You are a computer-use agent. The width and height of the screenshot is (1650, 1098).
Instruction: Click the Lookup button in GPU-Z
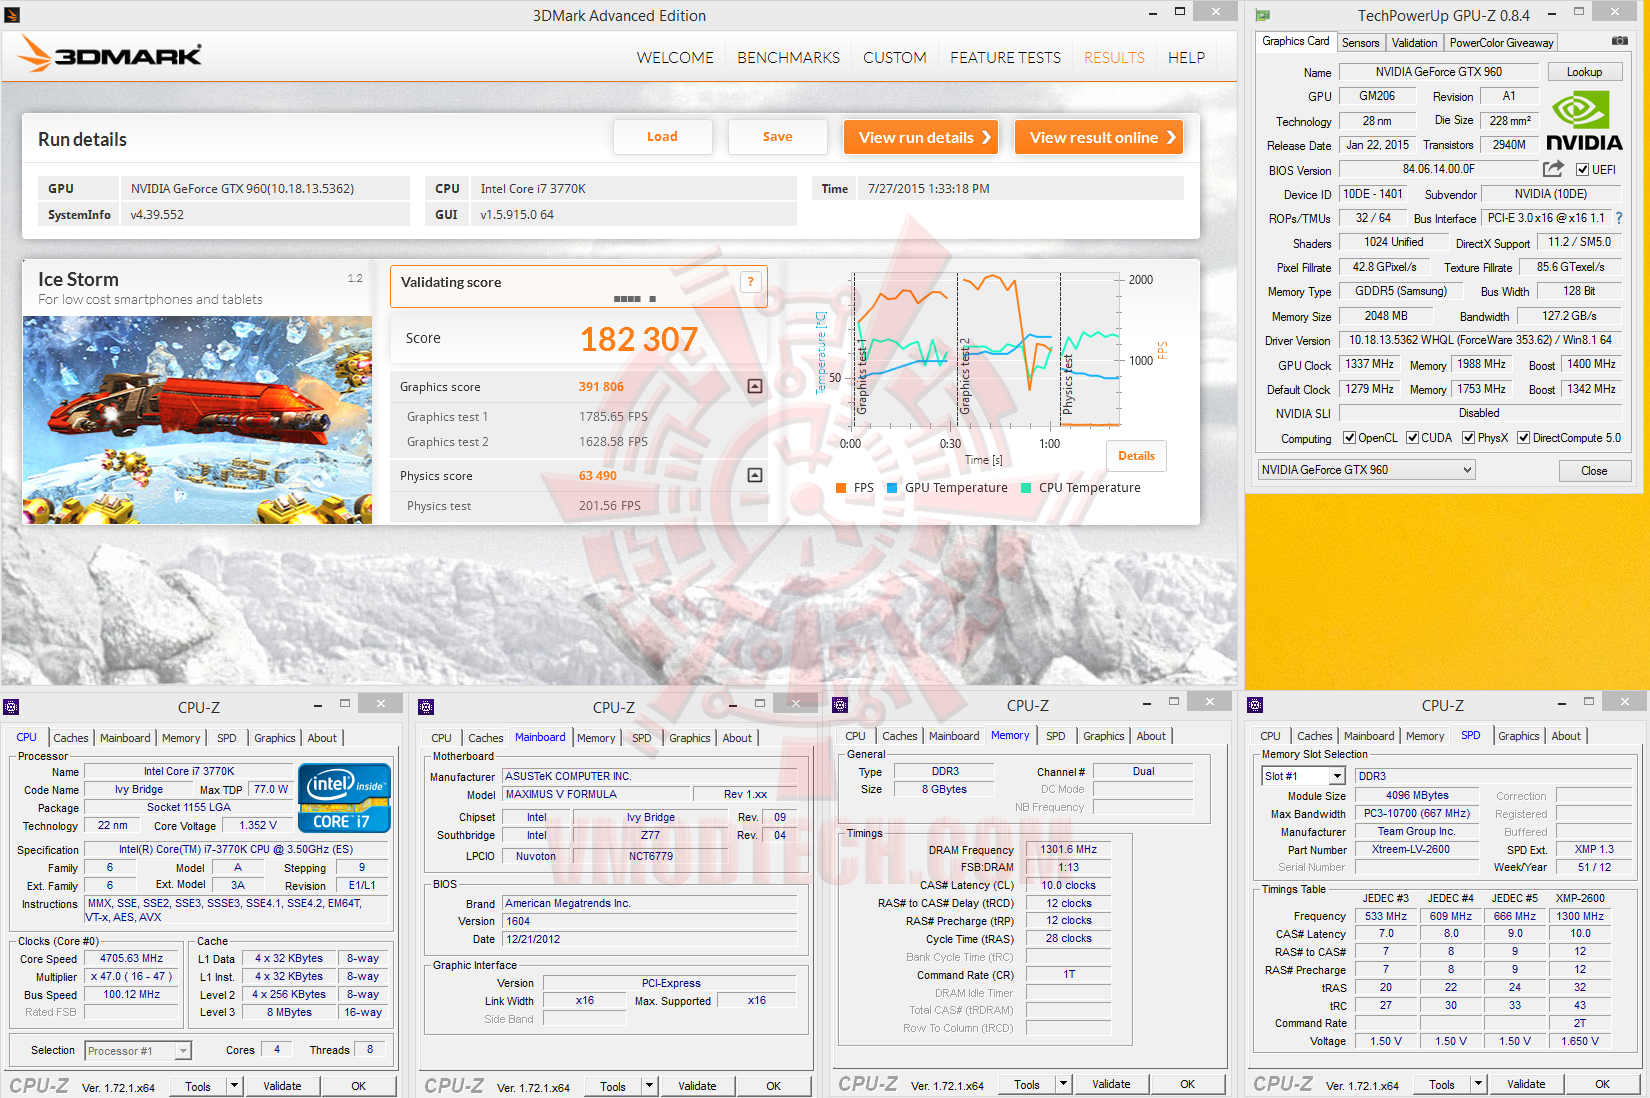(1584, 72)
